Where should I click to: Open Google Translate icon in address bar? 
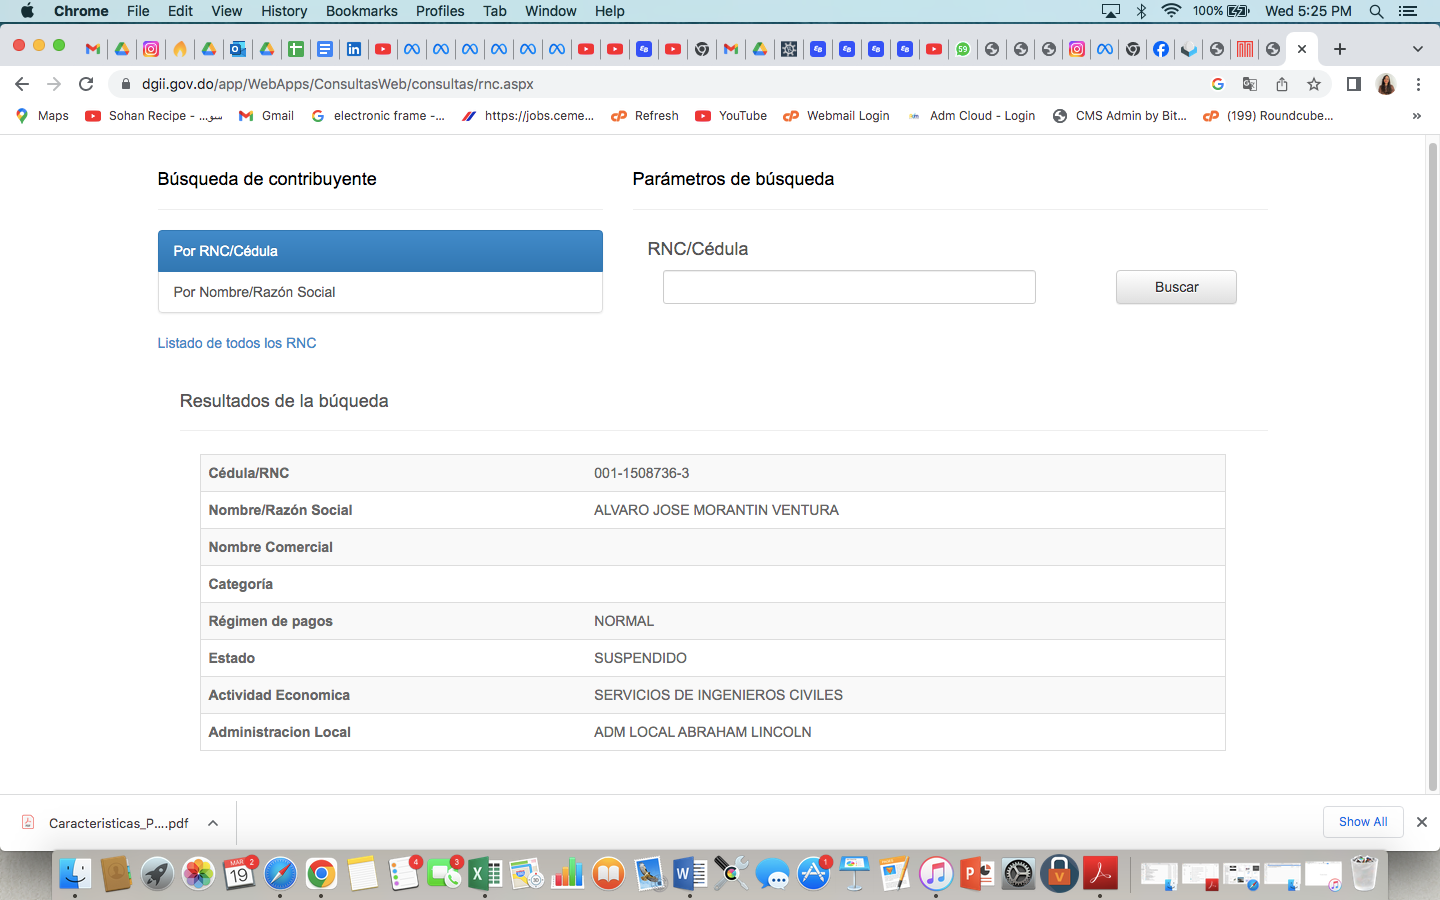coord(1249,84)
